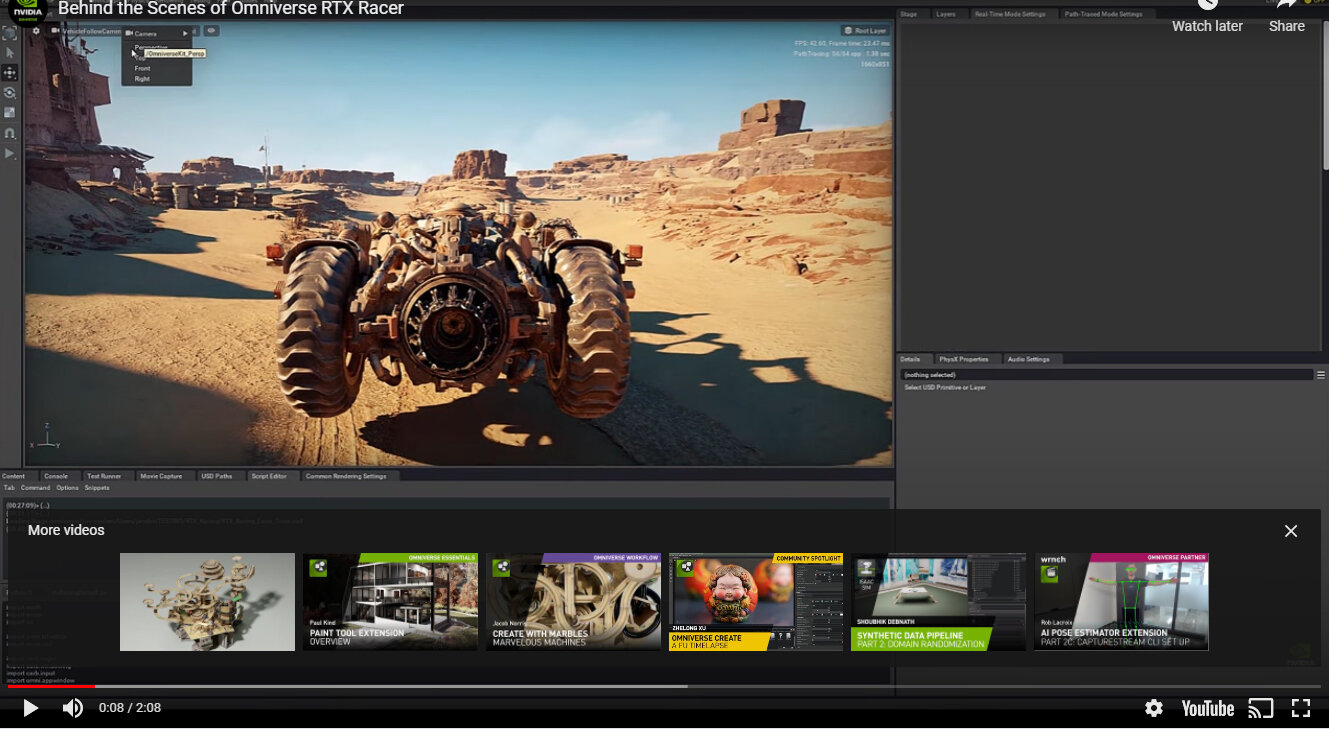Open the Snippets menu
This screenshot has width=1329, height=732.
[x=97, y=488]
